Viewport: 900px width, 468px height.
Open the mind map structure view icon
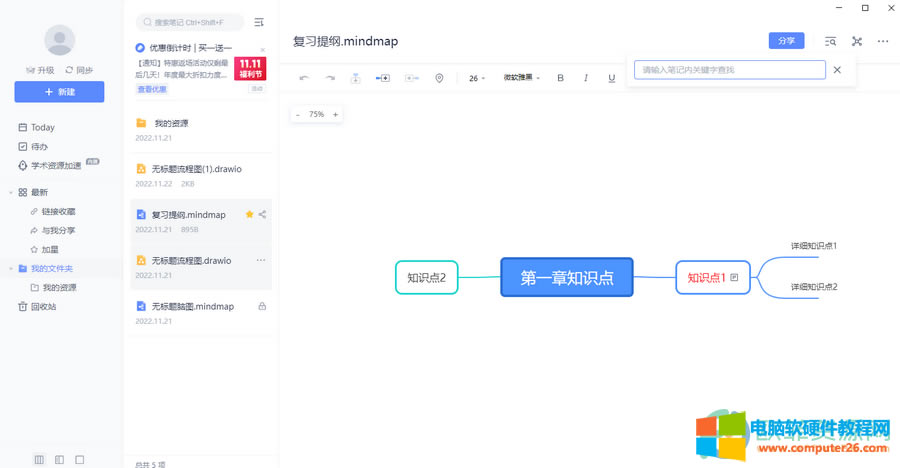point(857,41)
